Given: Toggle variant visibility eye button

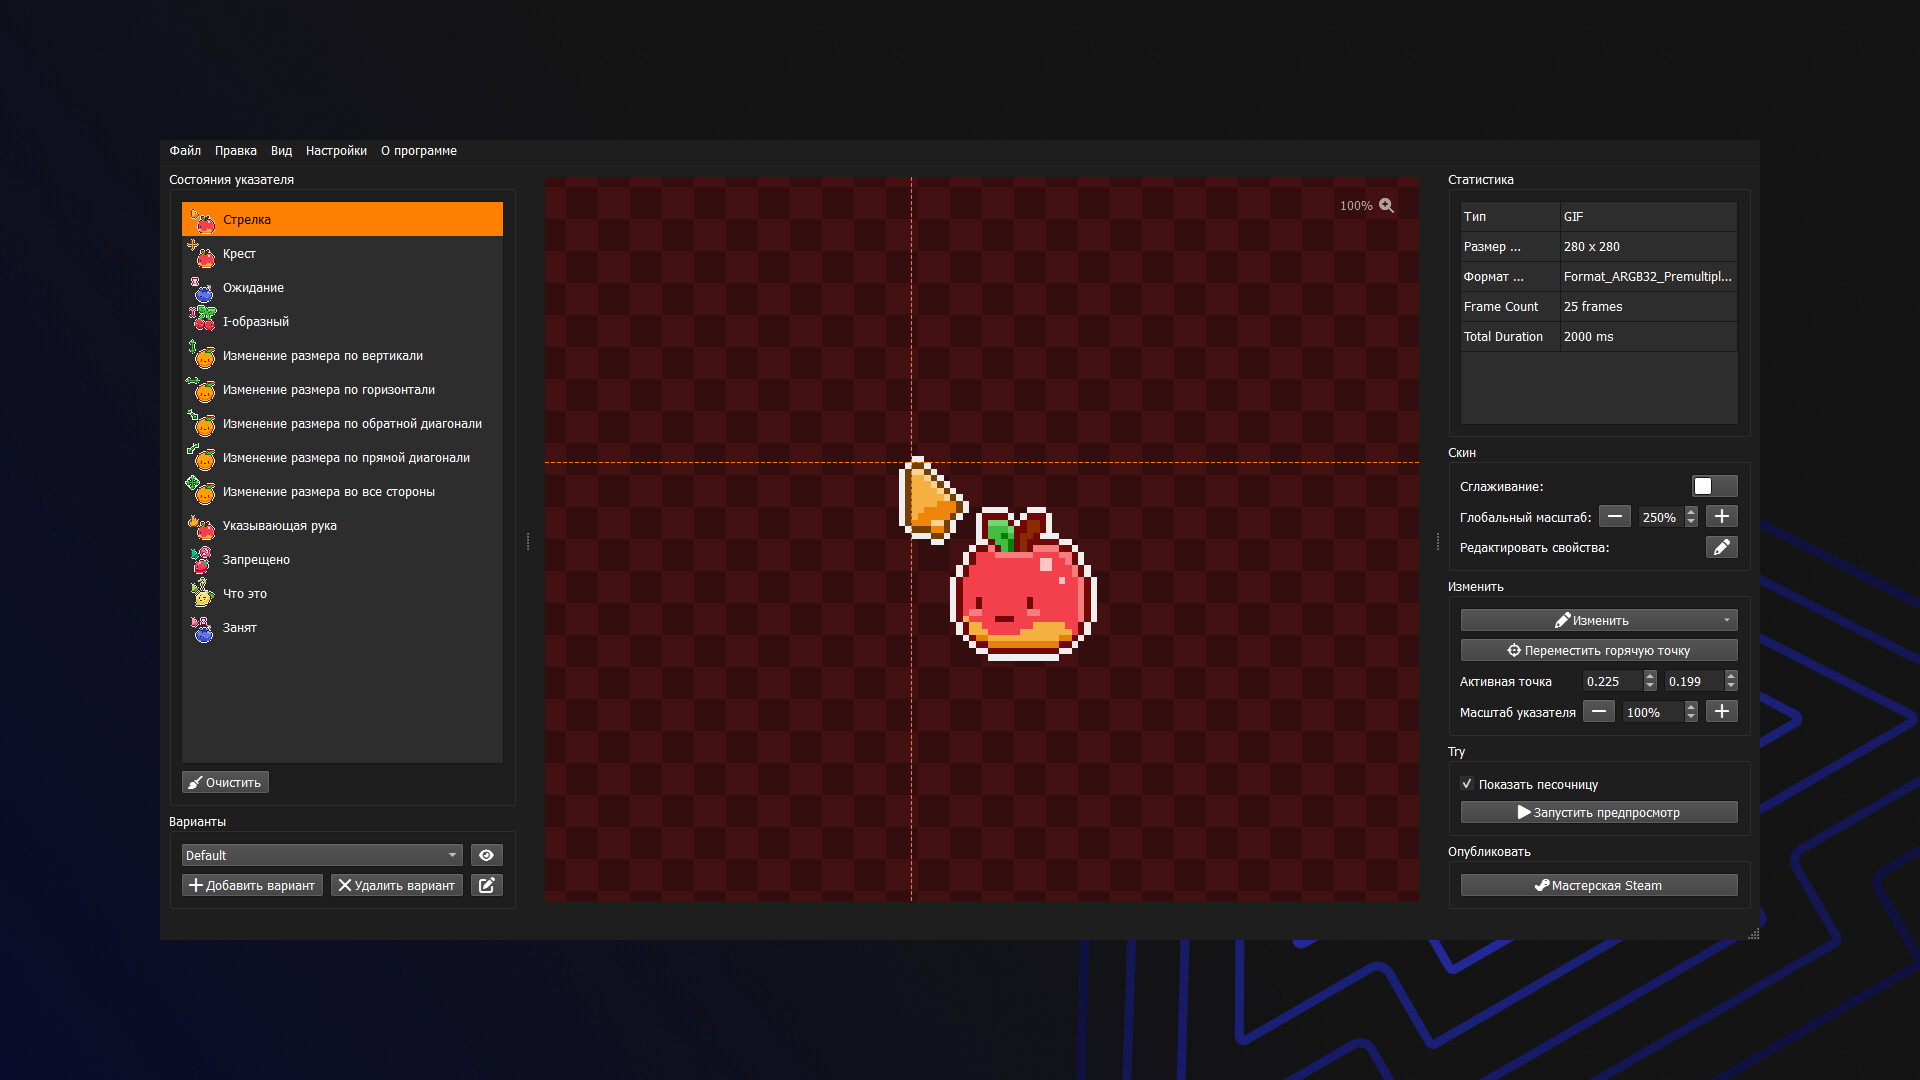Looking at the screenshot, I should pos(487,855).
